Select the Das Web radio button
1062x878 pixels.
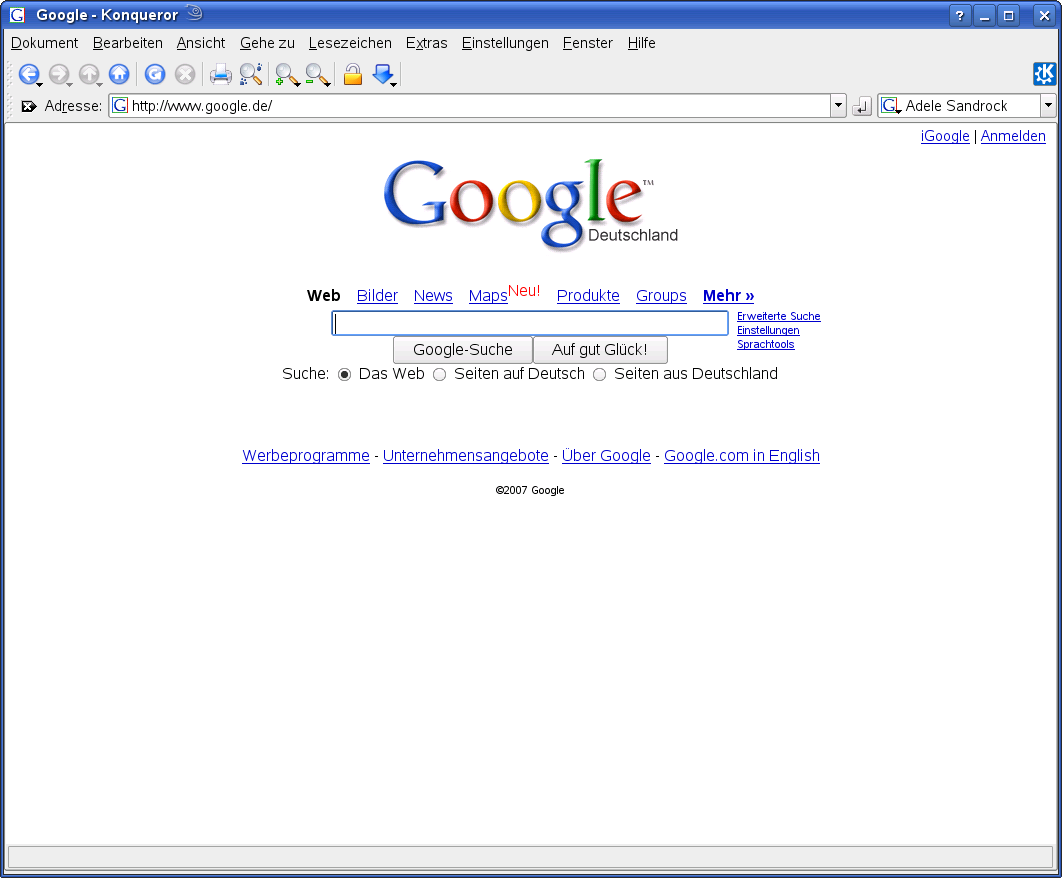click(x=345, y=375)
